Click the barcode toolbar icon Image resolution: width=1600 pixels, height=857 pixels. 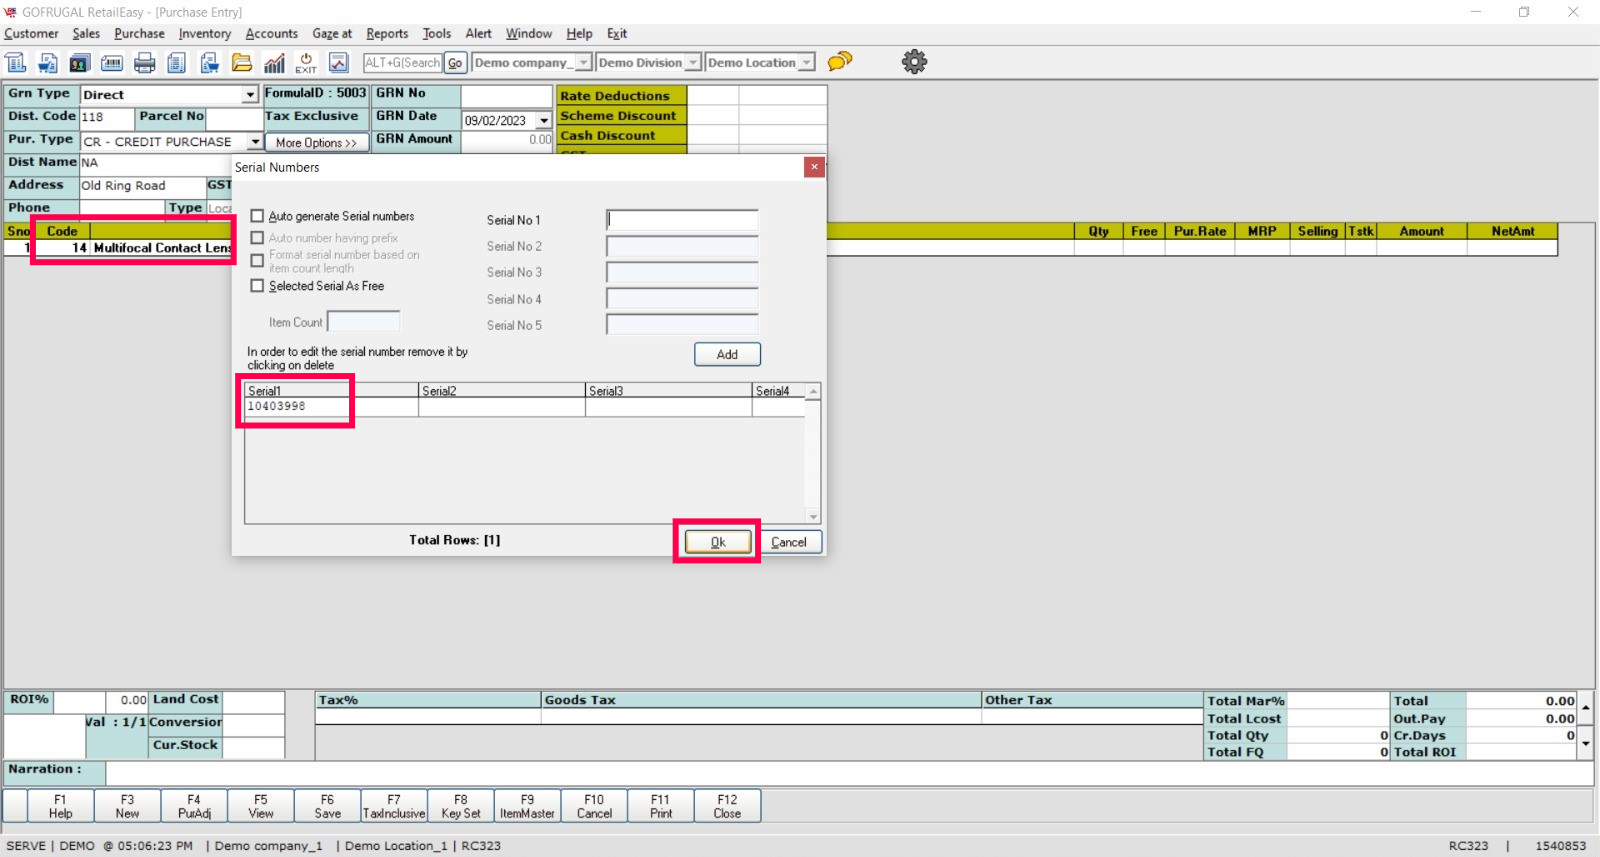(112, 63)
